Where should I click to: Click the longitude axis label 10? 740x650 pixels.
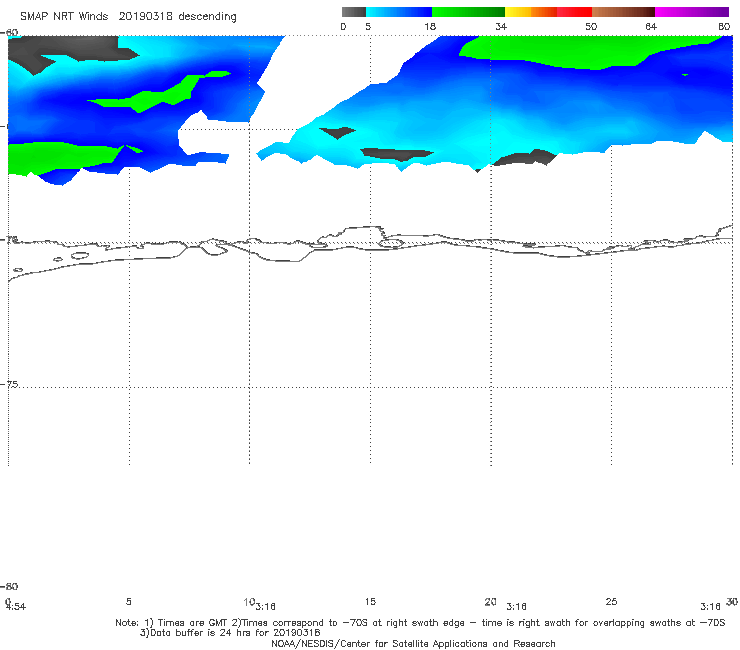click(x=249, y=602)
